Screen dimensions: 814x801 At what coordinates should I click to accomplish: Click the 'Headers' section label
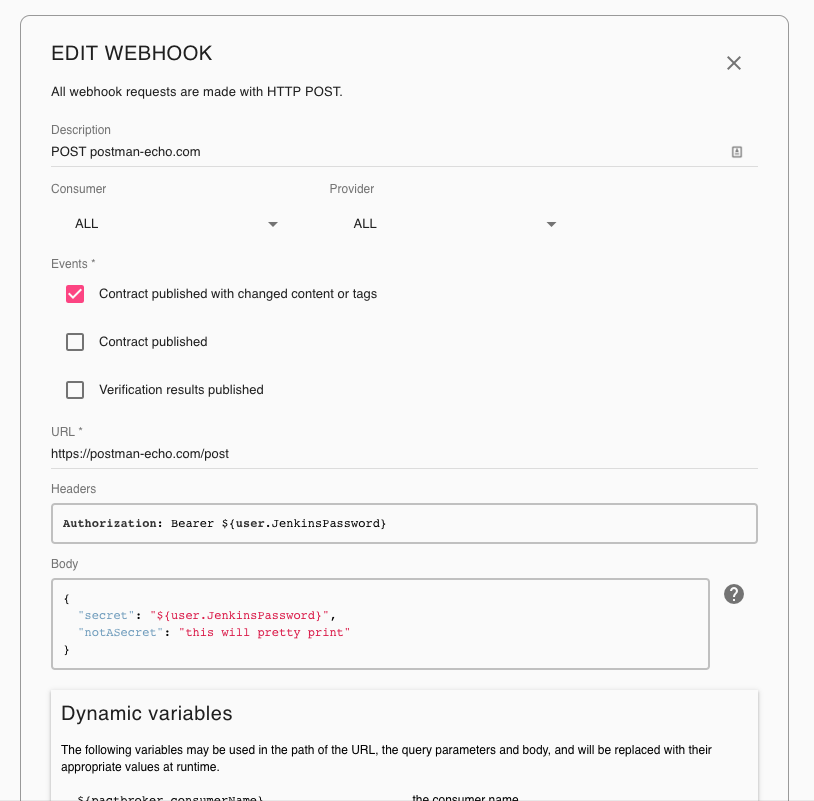(x=74, y=488)
